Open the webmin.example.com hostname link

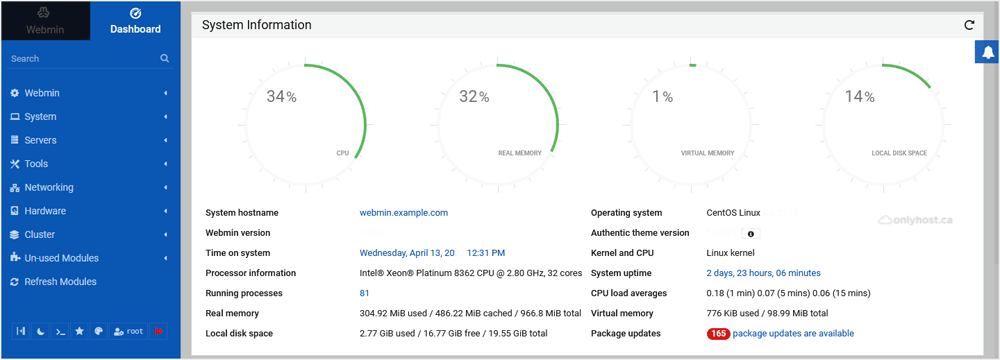point(404,213)
